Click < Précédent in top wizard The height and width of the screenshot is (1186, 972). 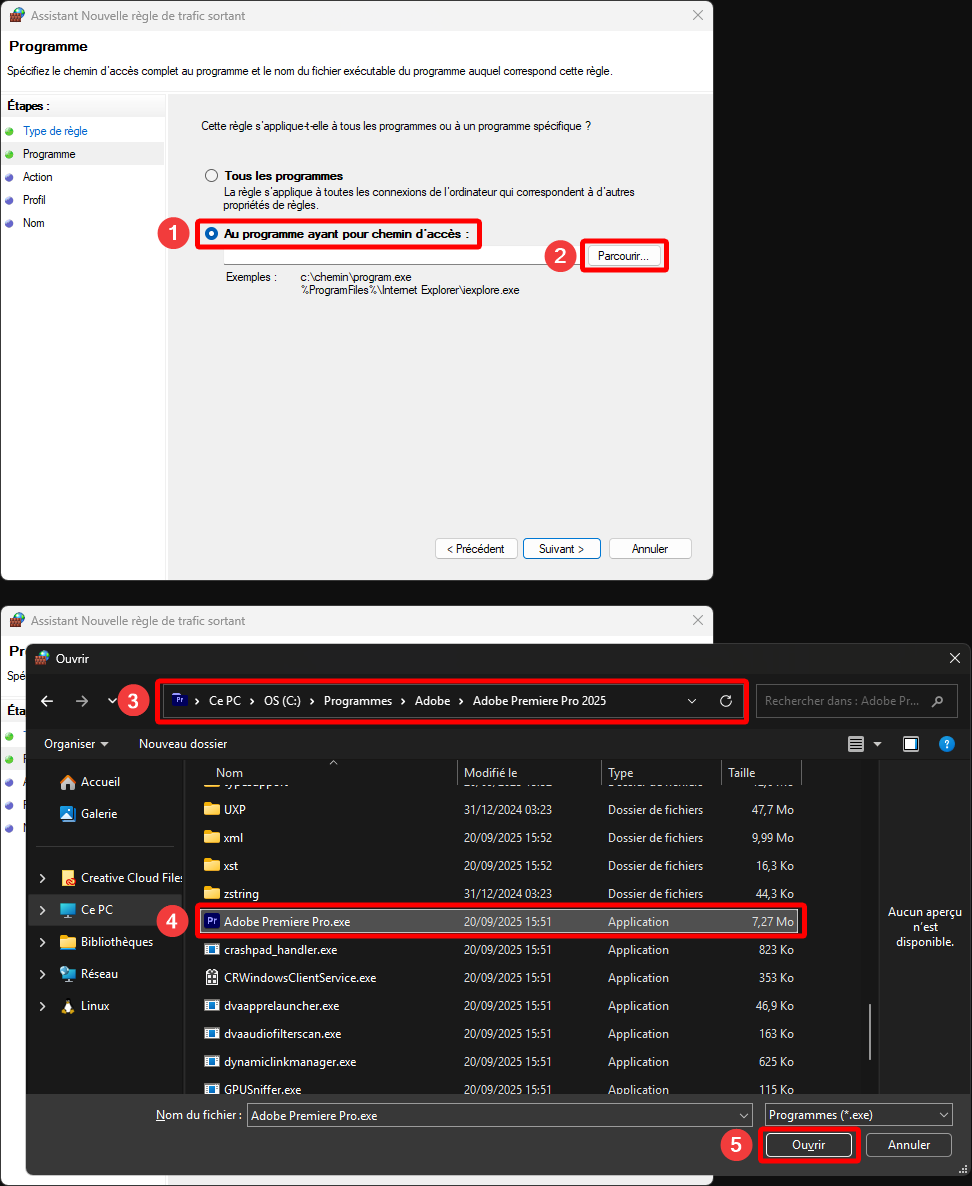coord(476,548)
